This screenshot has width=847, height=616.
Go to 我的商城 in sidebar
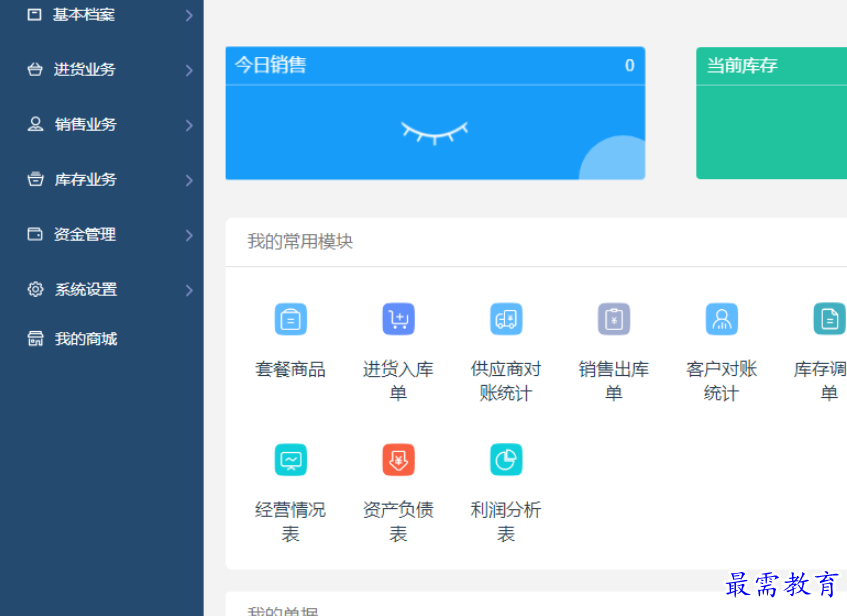pos(102,339)
